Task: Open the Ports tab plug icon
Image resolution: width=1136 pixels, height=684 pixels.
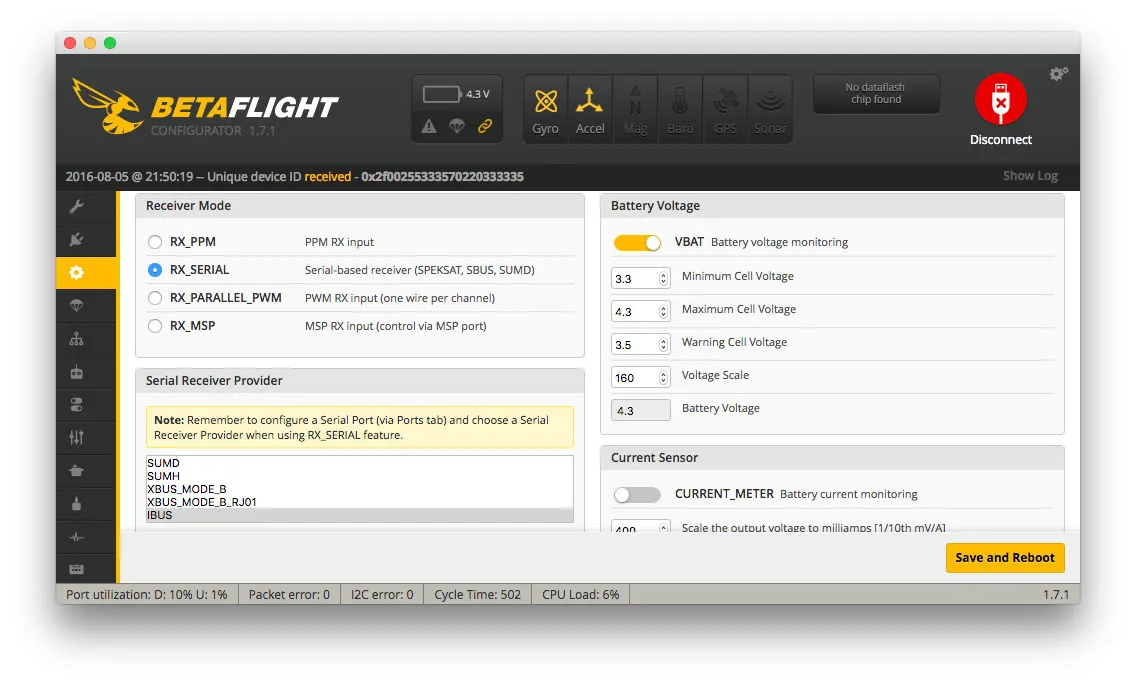Action: coord(77,240)
